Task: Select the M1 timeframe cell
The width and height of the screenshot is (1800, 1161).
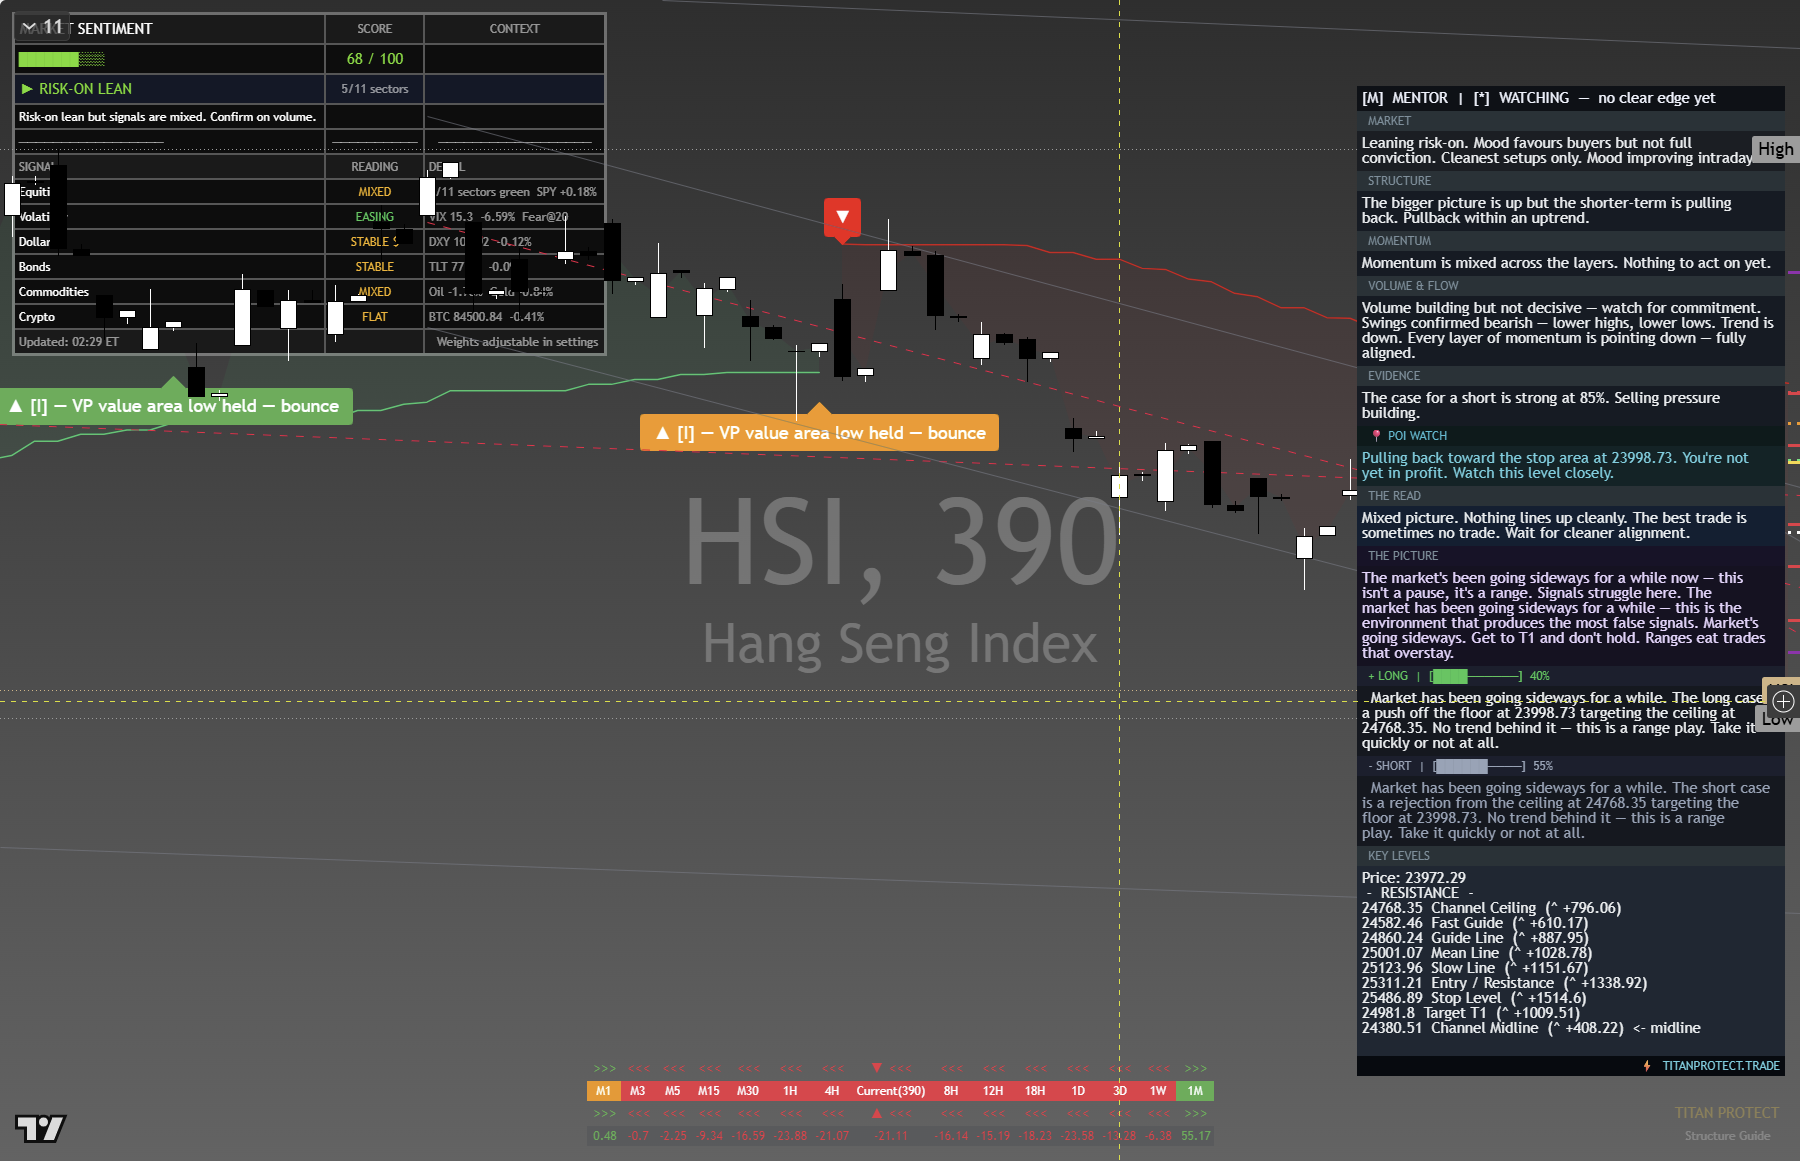Action: point(603,1091)
